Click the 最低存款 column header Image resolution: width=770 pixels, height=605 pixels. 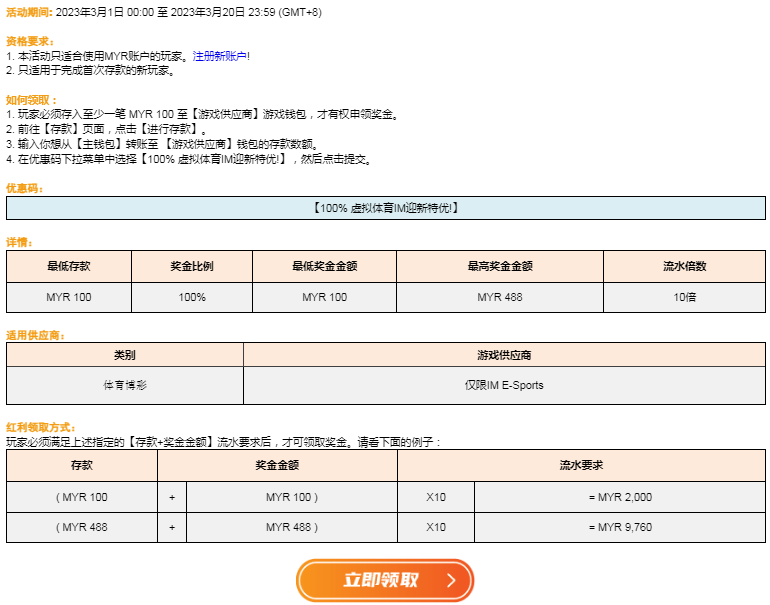coord(69,267)
